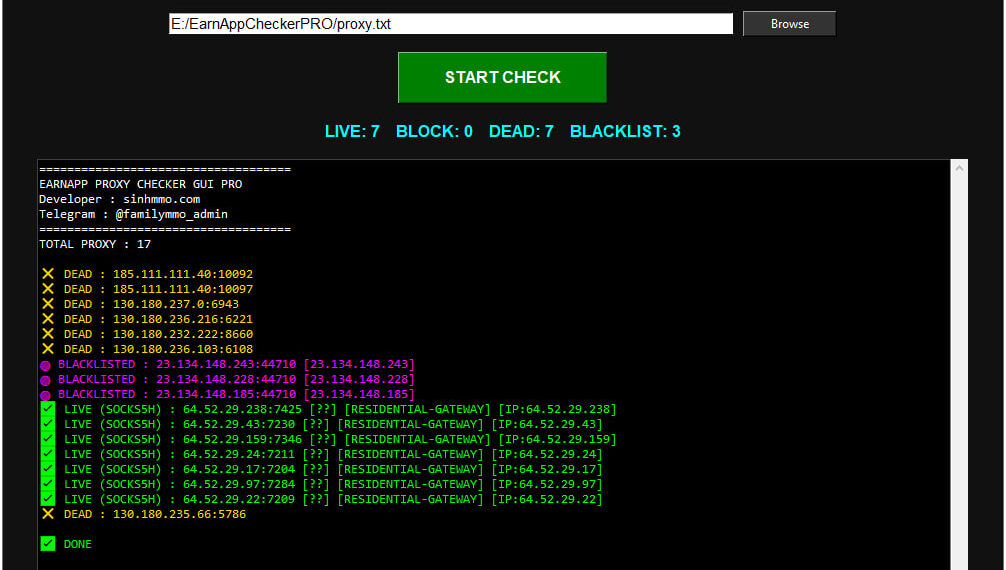Focus the proxy.txt file path field
The image size is (1006, 570).
click(x=450, y=24)
